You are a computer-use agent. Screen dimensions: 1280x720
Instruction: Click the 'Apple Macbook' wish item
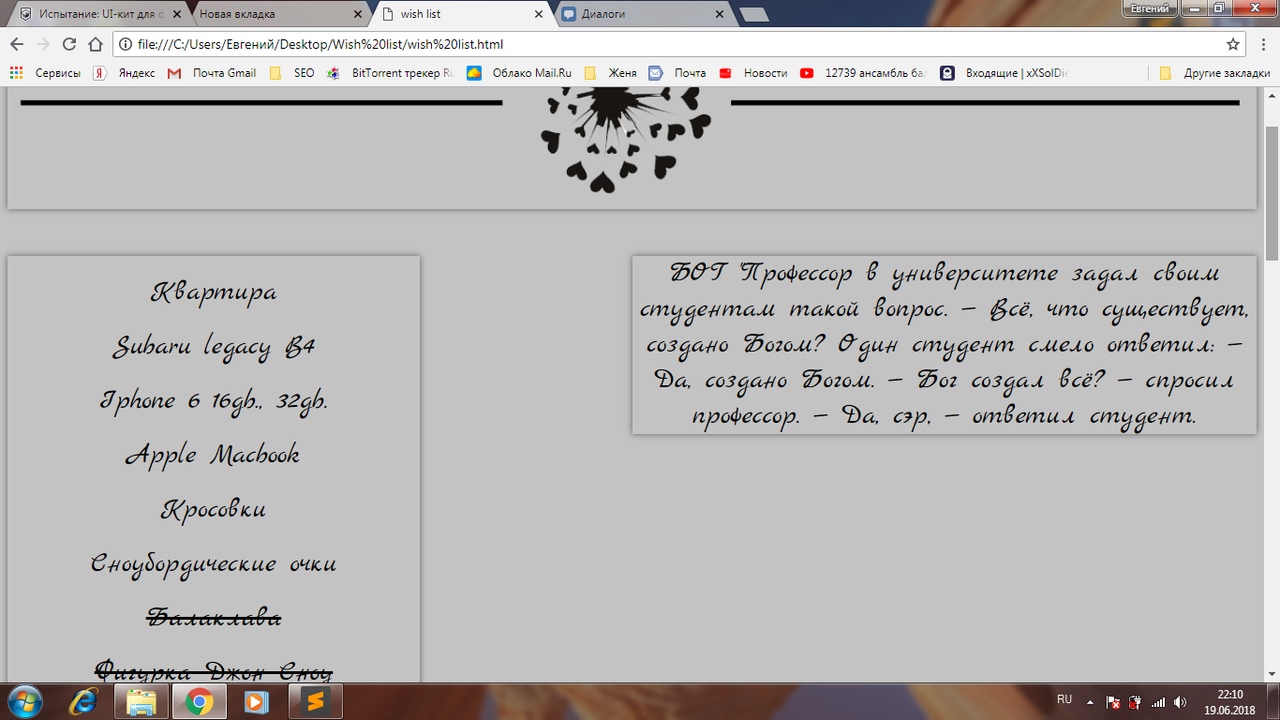(213, 454)
